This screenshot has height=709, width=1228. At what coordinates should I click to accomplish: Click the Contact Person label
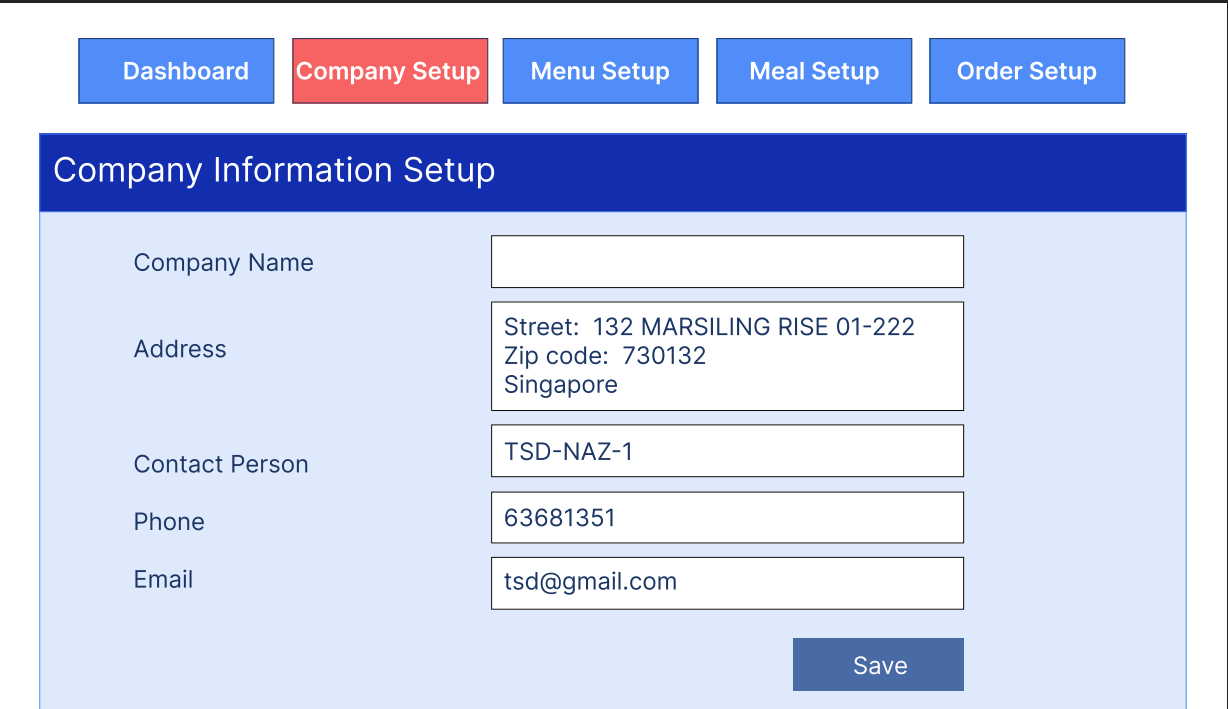pyautogui.click(x=221, y=464)
